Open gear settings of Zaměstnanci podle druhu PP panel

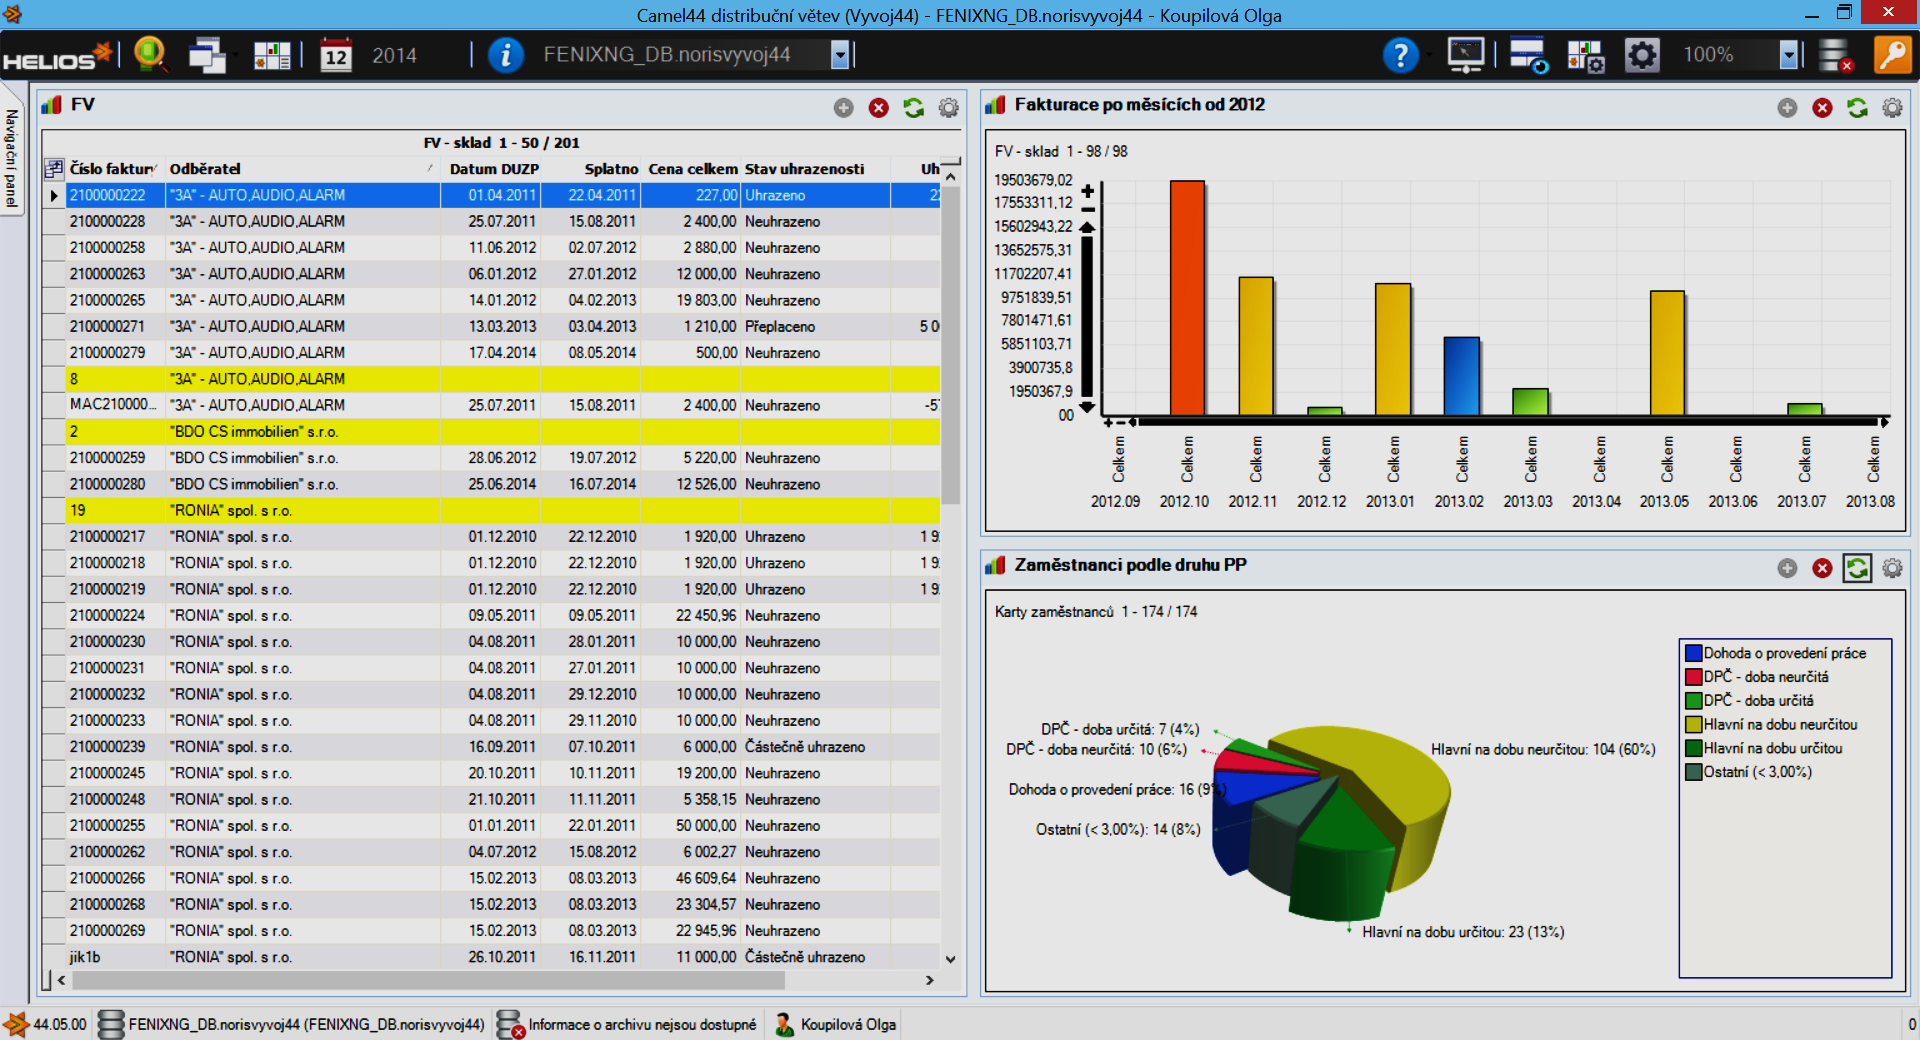1893,568
